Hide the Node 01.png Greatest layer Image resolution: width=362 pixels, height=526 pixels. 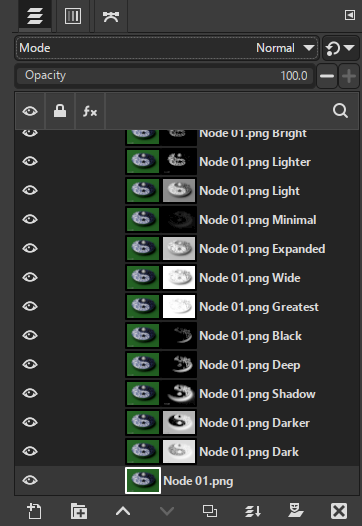[x=30, y=306]
